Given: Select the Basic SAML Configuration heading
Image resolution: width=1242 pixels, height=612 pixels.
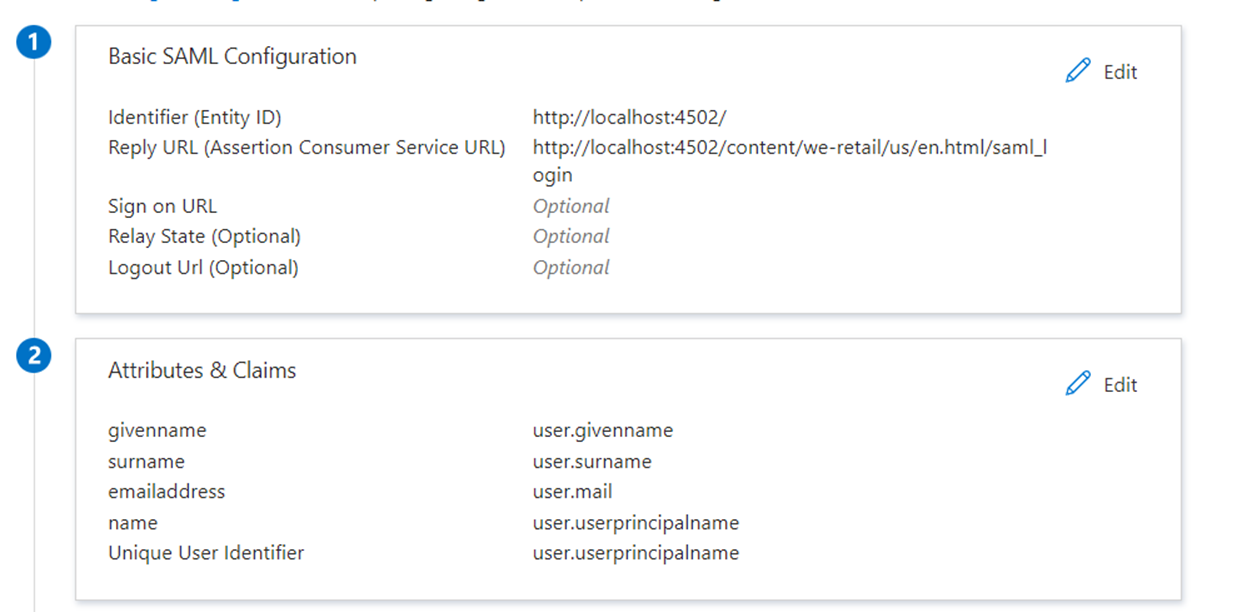Looking at the screenshot, I should click(232, 56).
